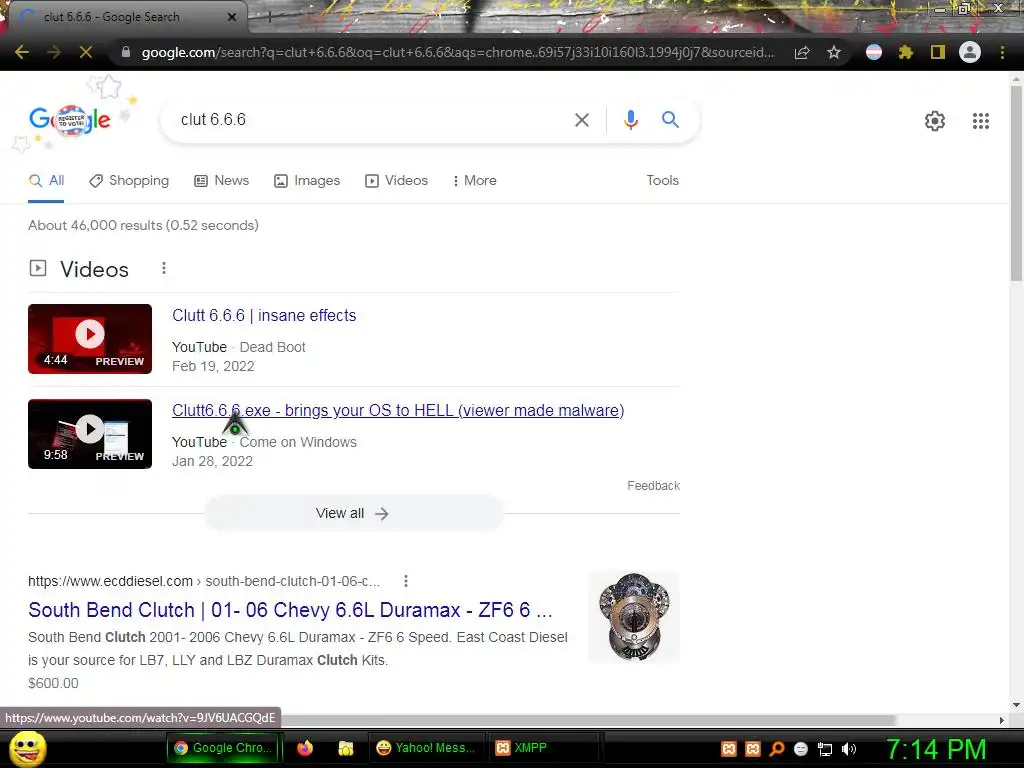The height and width of the screenshot is (768, 1024).
Task: Play the 9:58 video preview thumbnail
Action: [90, 434]
